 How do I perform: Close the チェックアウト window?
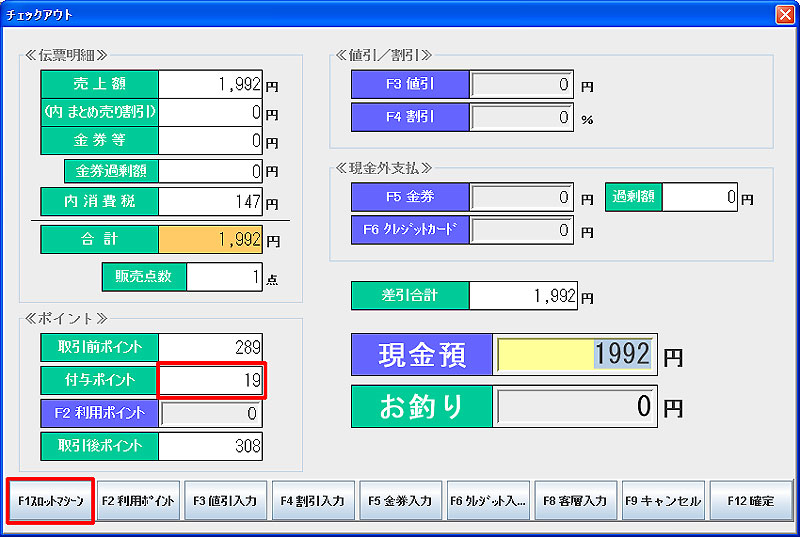(x=784, y=15)
